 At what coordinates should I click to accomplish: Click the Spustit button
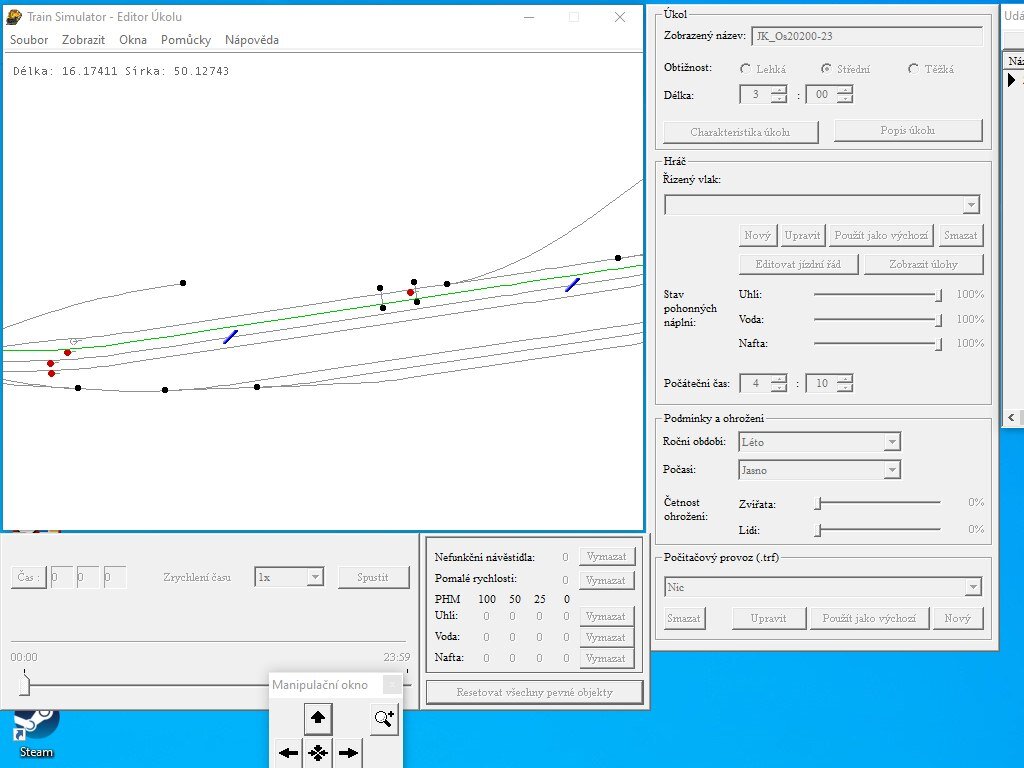click(x=373, y=577)
